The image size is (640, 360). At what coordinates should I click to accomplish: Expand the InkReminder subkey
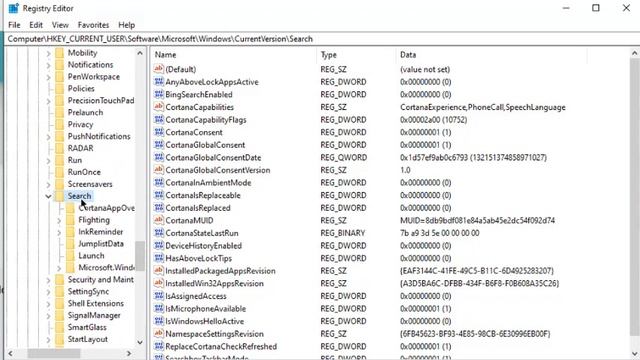click(x=59, y=232)
